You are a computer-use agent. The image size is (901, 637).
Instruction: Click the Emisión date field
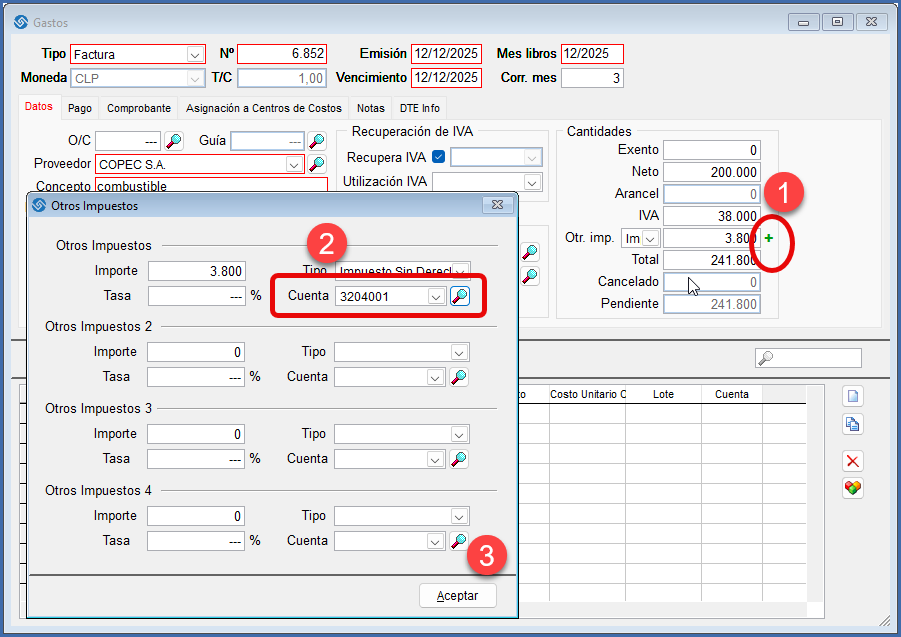[446, 54]
